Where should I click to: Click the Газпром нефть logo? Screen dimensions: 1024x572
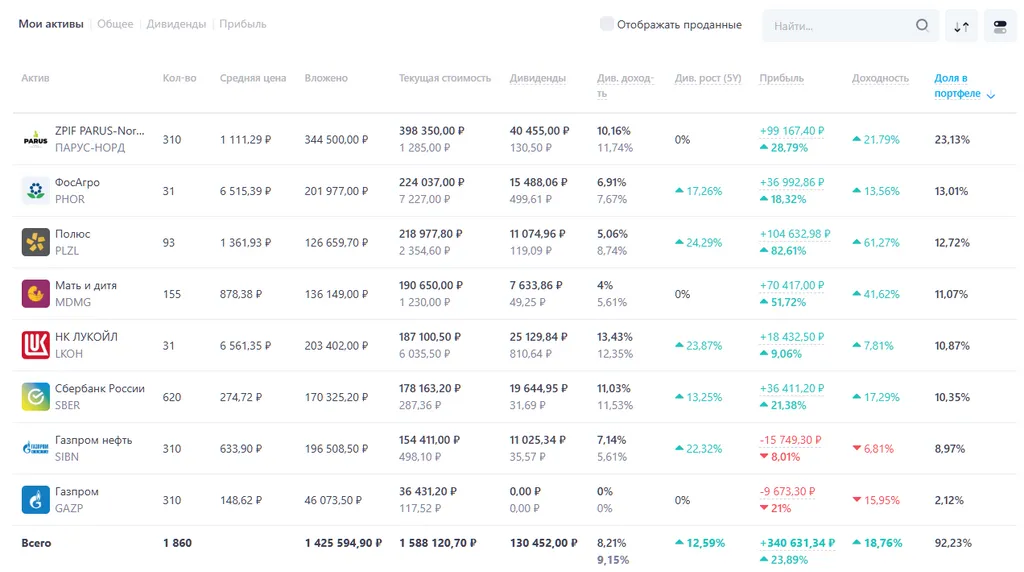click(35, 449)
